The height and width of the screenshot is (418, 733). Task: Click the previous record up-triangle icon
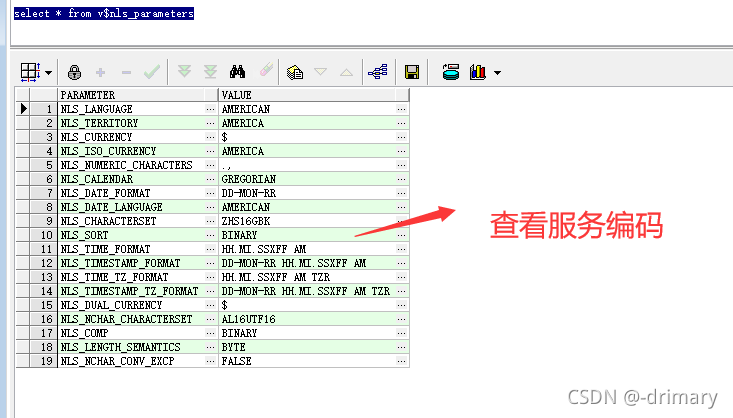(x=346, y=72)
